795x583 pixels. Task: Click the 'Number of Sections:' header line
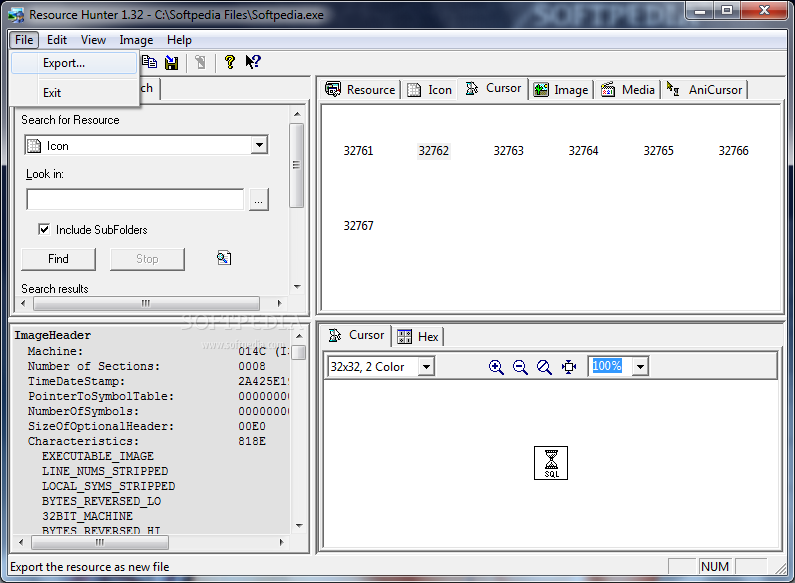click(x=94, y=366)
